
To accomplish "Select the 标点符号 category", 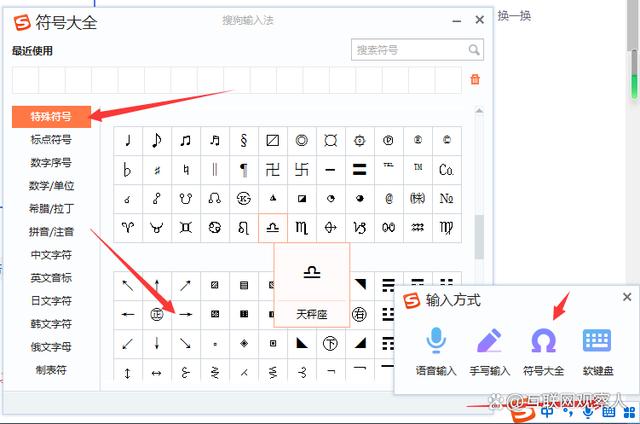I will click(51, 140).
